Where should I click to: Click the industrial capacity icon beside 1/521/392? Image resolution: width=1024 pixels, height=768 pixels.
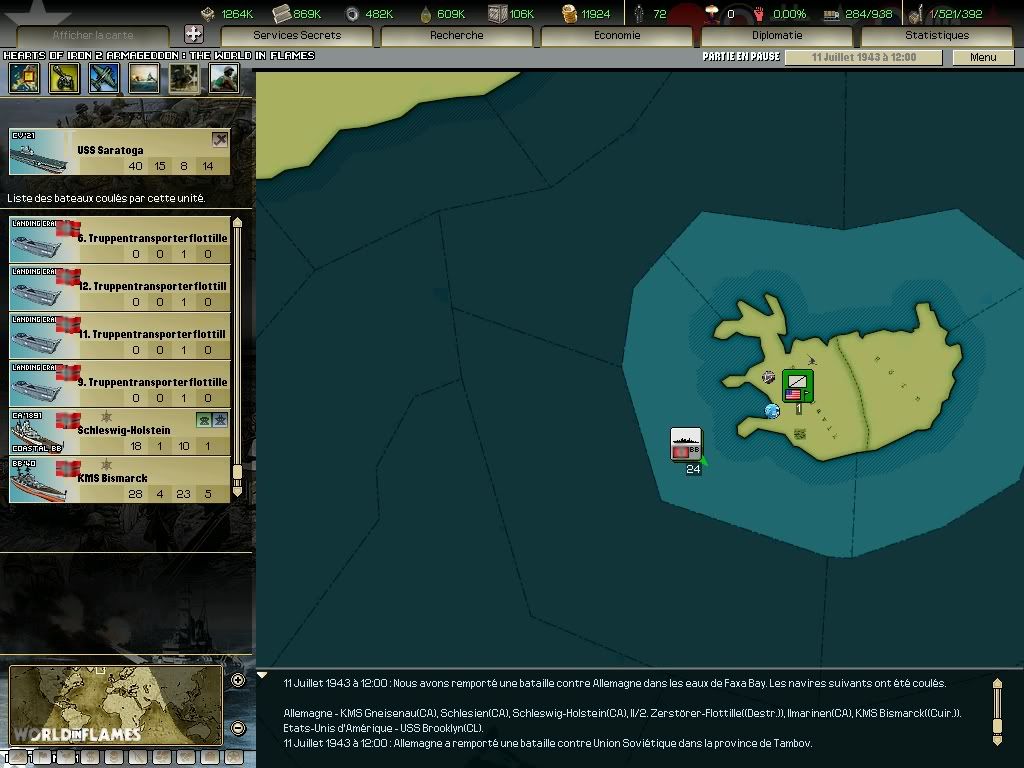916,14
